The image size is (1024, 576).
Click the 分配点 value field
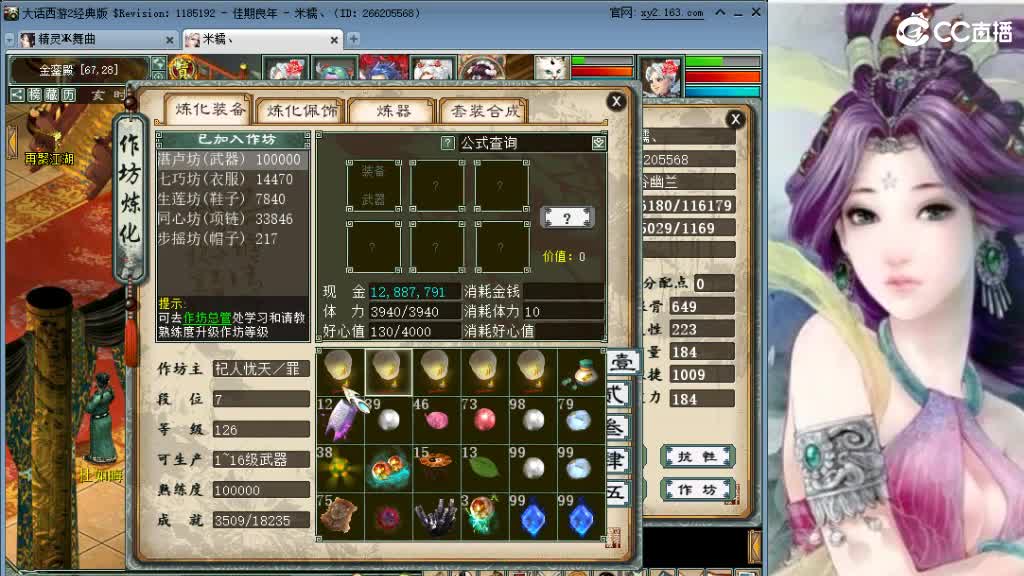(x=714, y=283)
